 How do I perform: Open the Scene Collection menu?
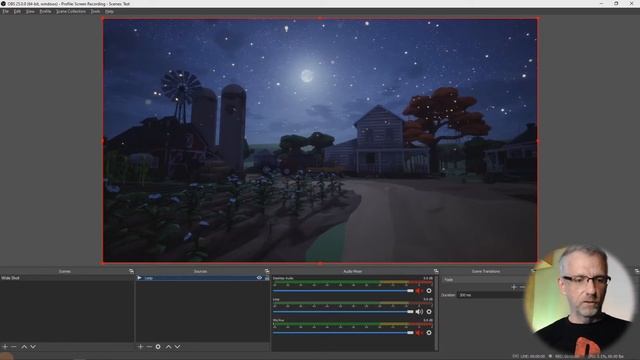71,11
